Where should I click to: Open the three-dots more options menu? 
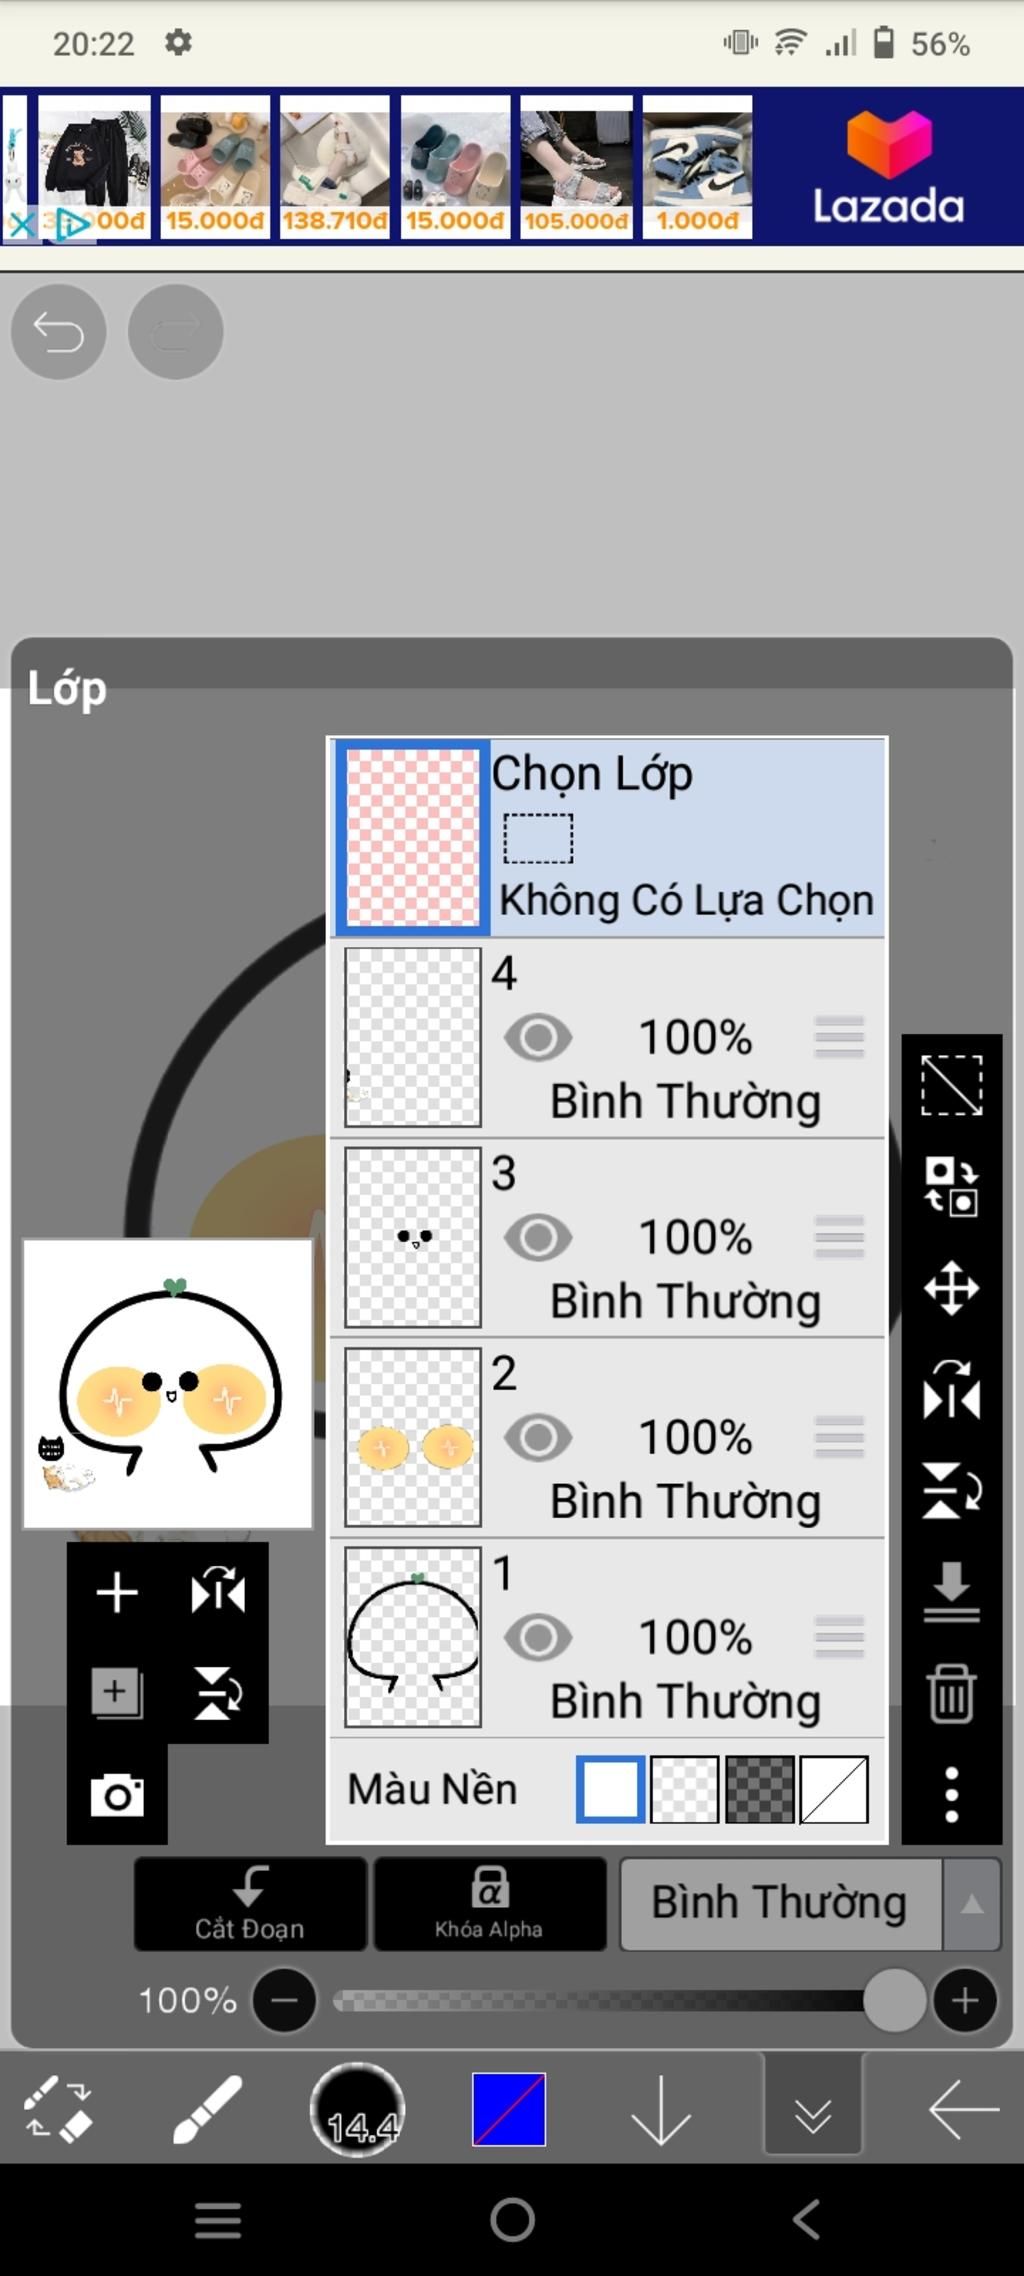pos(951,1795)
